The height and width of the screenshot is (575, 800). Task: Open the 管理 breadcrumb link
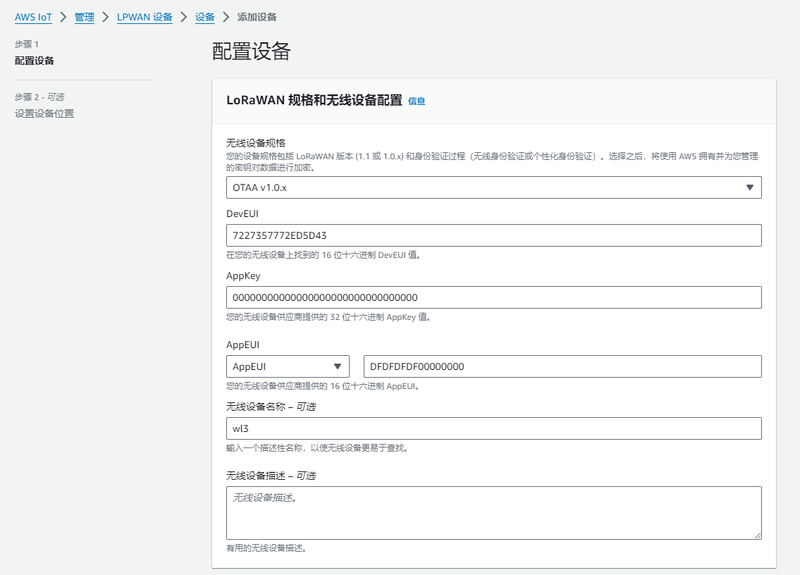pyautogui.click(x=85, y=17)
